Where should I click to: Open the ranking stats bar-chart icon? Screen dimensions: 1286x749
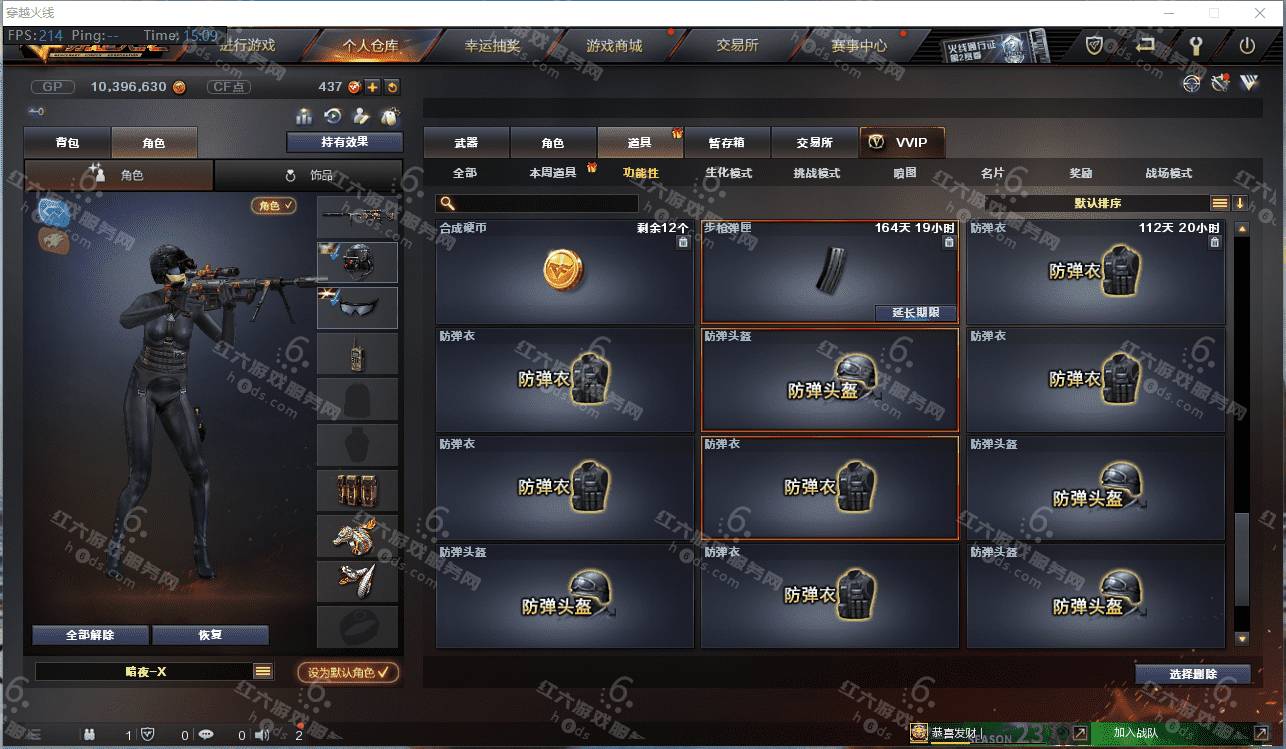coord(304,116)
